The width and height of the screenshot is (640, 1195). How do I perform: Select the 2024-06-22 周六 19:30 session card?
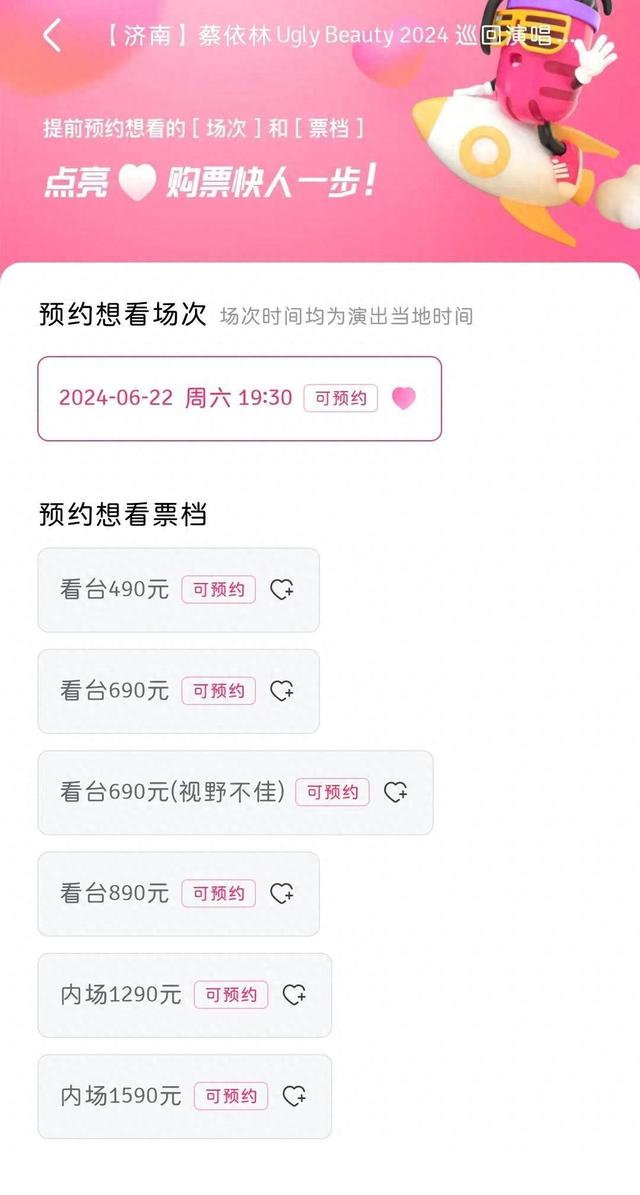(175, 398)
